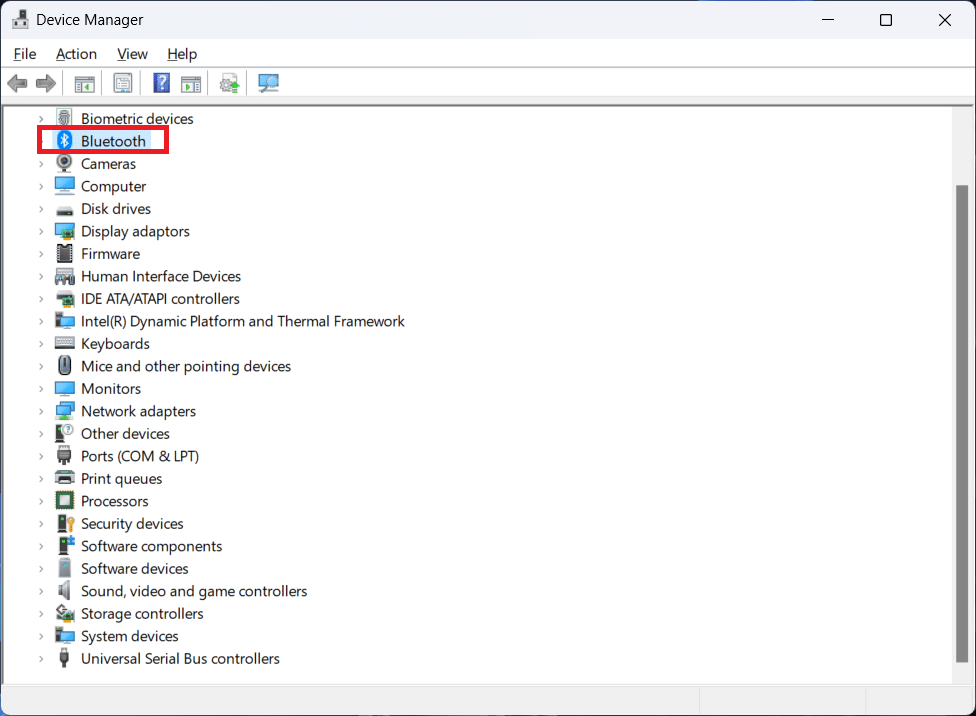The image size is (976, 716).
Task: Open the Action menu
Action: coord(76,54)
